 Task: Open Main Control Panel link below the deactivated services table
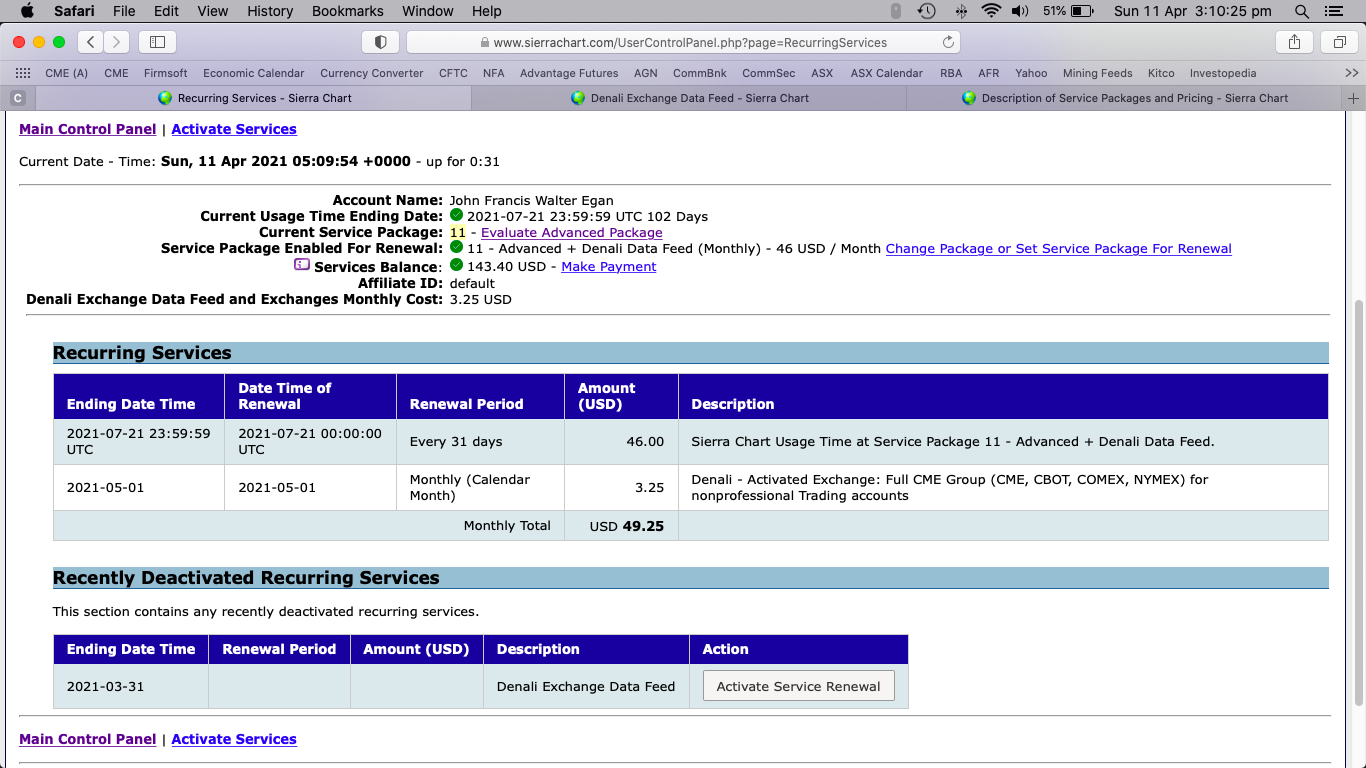pos(88,739)
